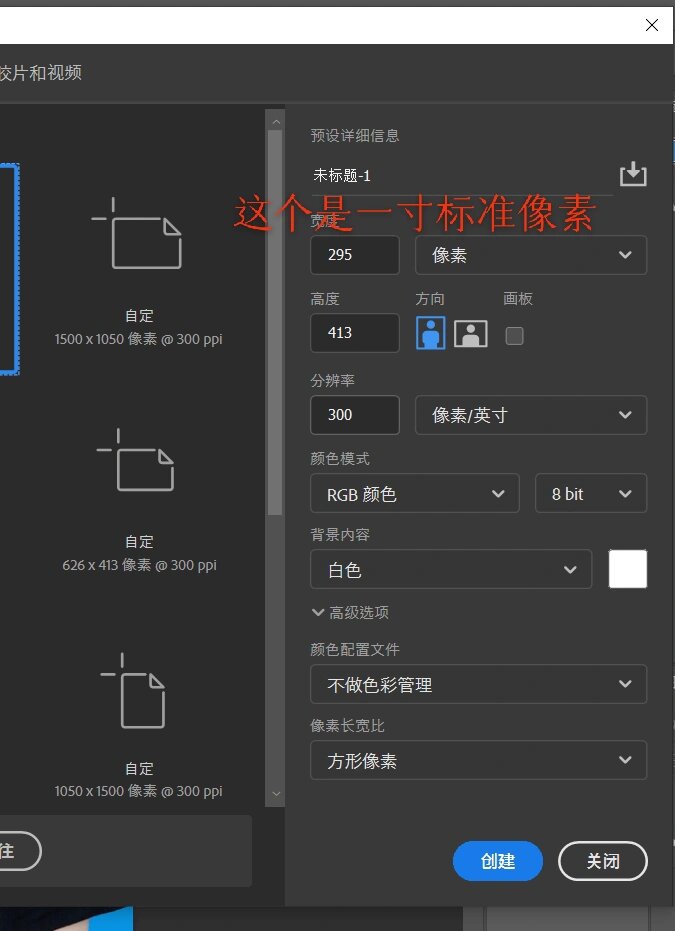Click the resolution field showing 300
675x931 pixels.
(x=354, y=414)
